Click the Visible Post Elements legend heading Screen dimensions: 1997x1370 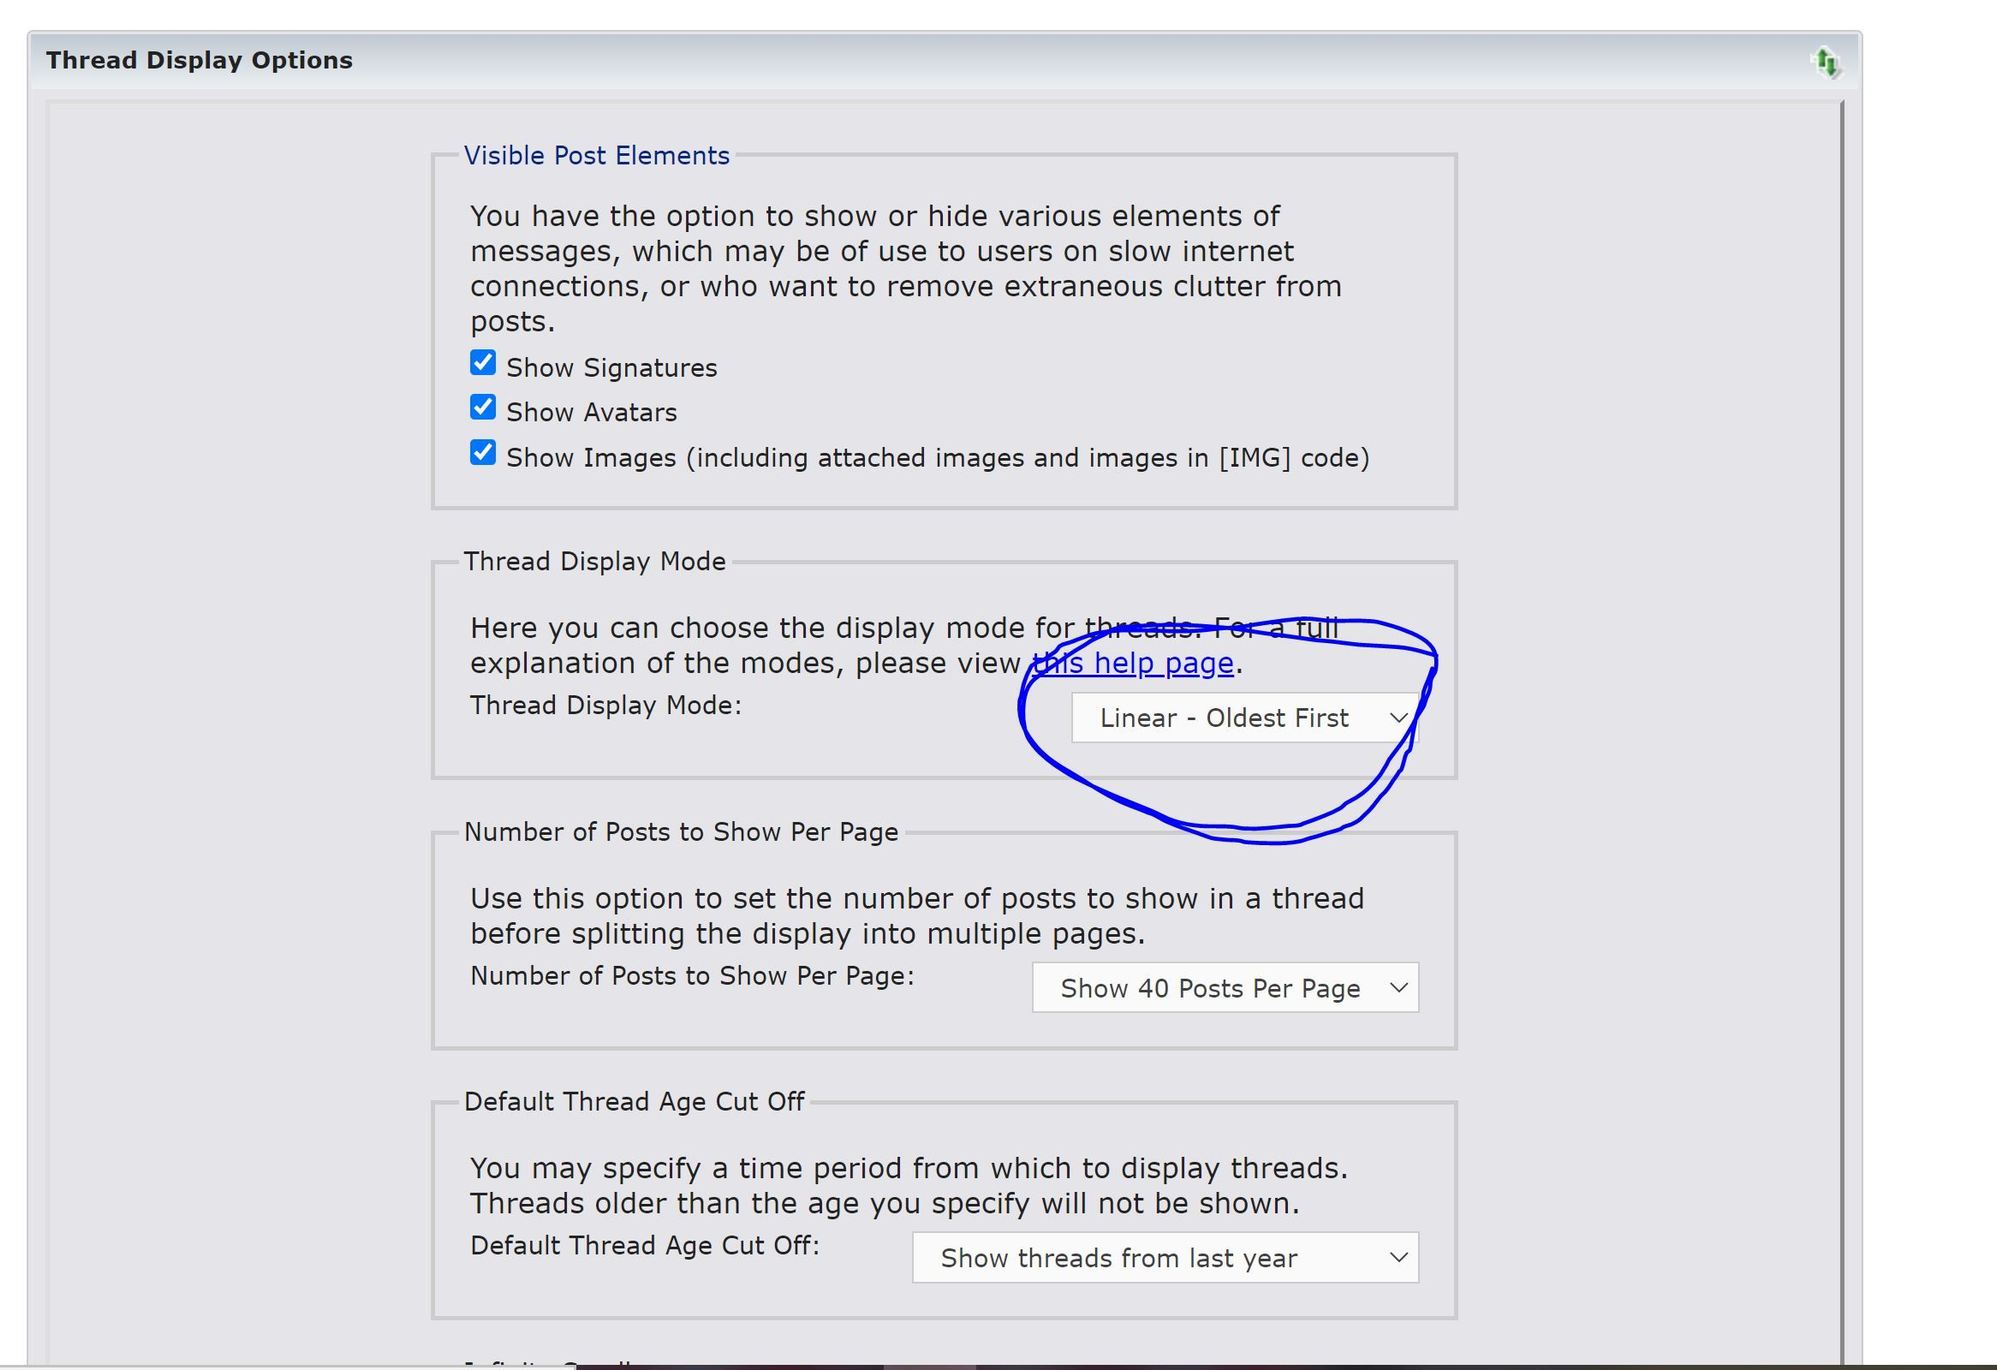(596, 156)
